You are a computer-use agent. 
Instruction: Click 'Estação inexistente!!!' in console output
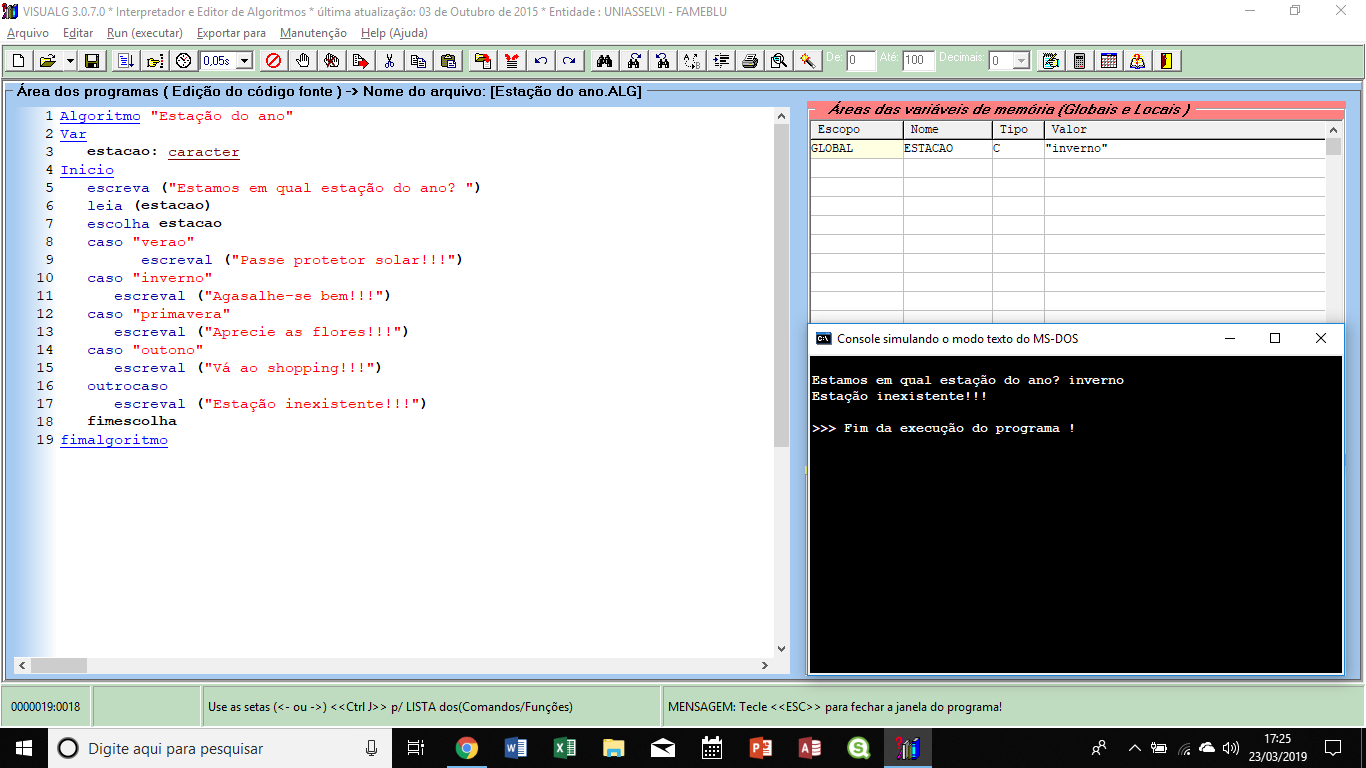(x=900, y=396)
